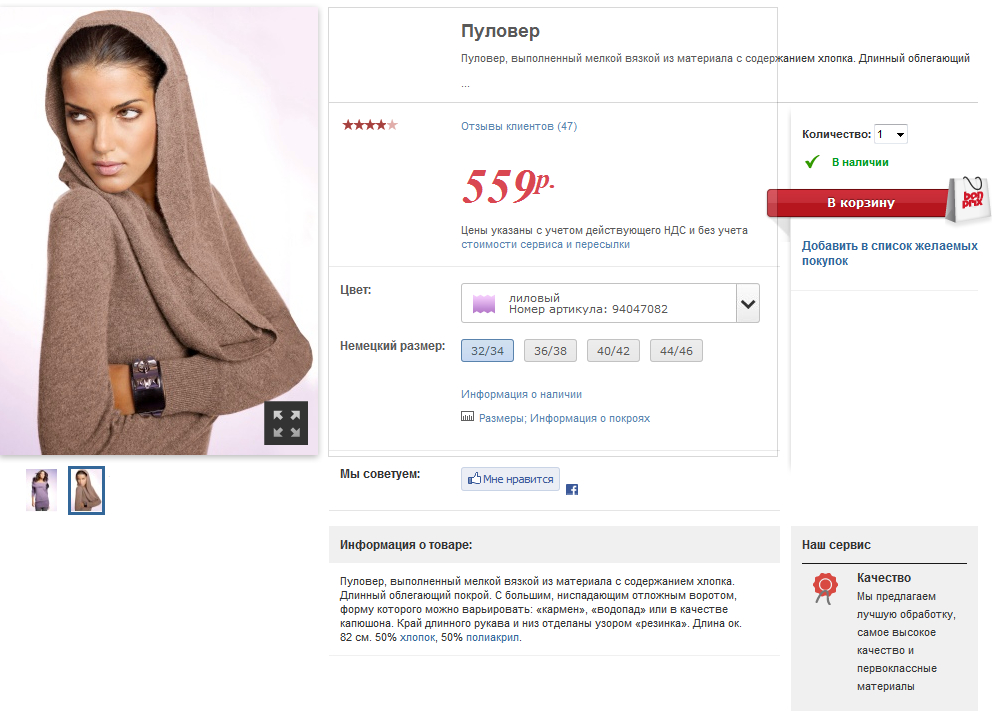Add item with 'В корзину' button
Viewport: 995px width, 720px height.
click(860, 203)
